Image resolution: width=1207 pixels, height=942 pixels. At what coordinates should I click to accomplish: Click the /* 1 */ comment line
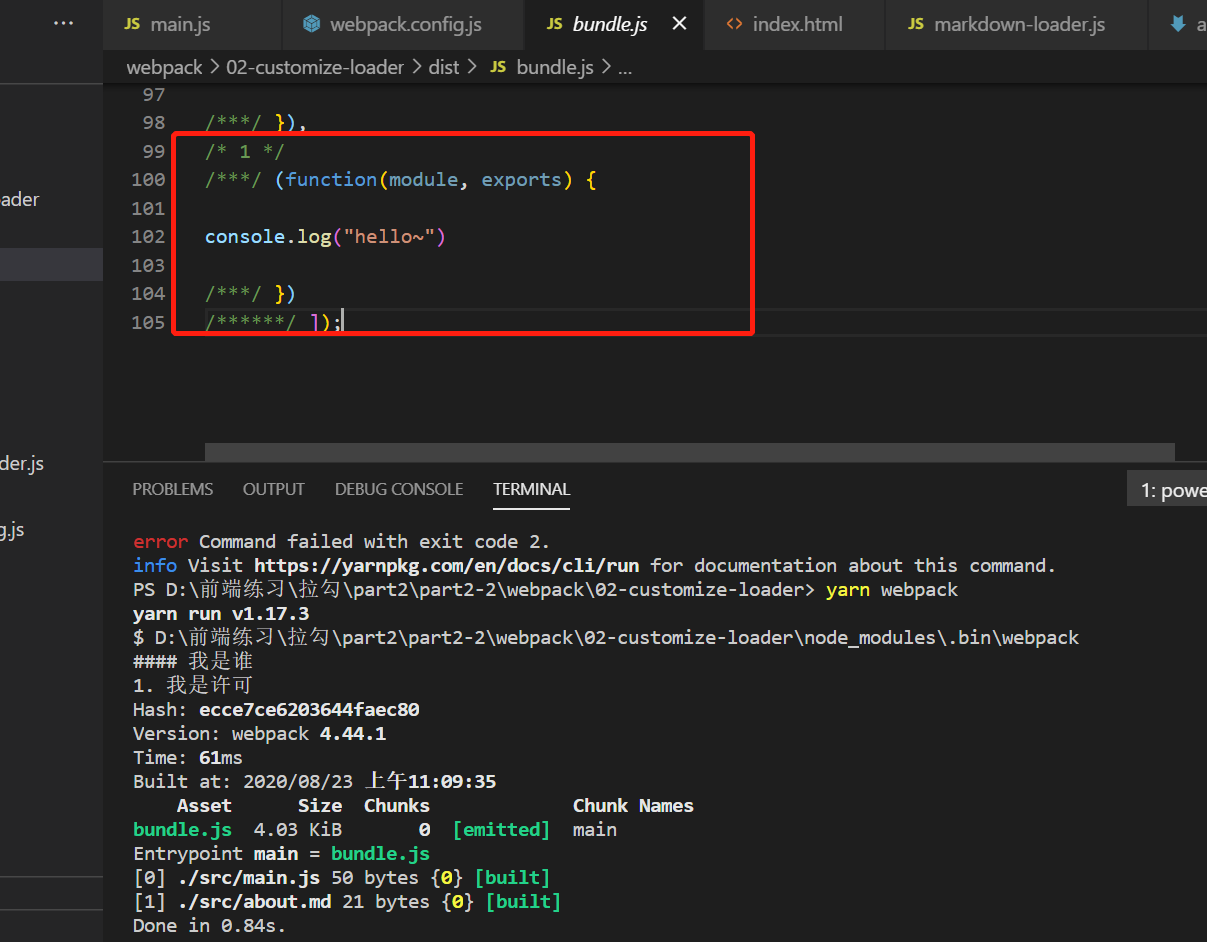point(245,151)
